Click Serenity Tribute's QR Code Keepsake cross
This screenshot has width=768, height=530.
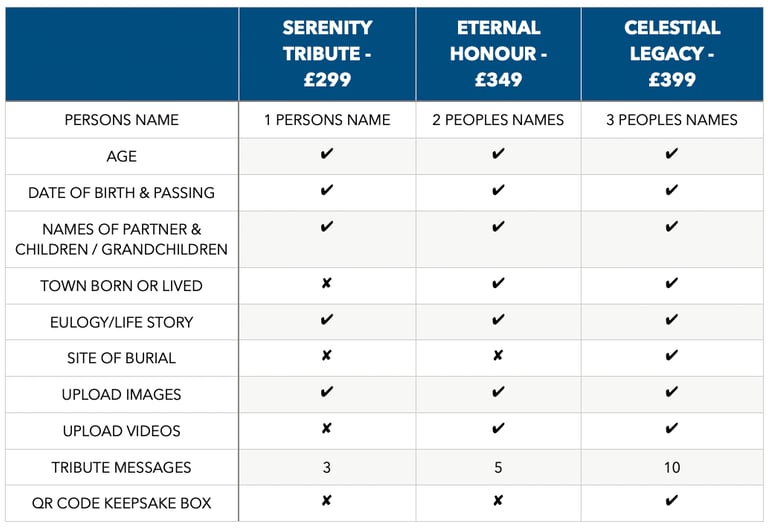point(327,501)
